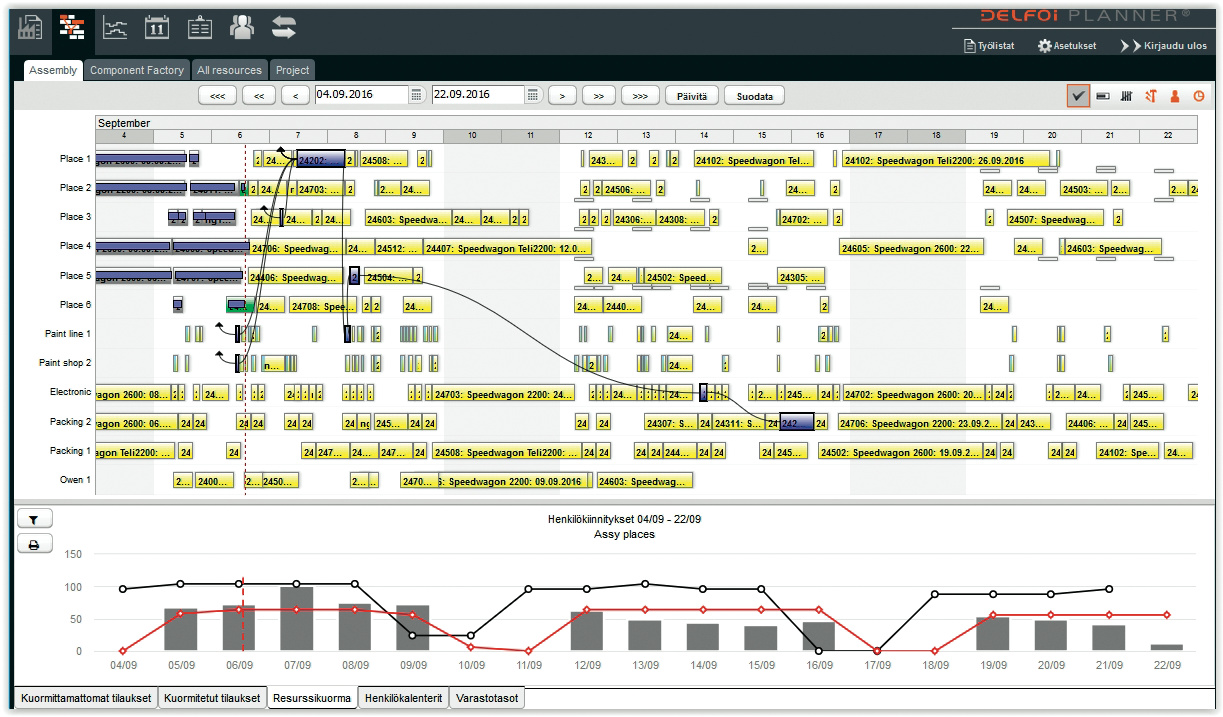Image resolution: width=1223 pixels, height=717 pixels.
Task: Open the calendar icon showing 11
Action: 157,28
